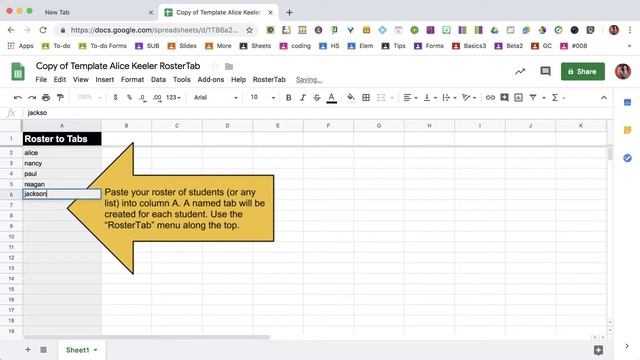Open a new browser tab plus

pyautogui.click(x=289, y=13)
